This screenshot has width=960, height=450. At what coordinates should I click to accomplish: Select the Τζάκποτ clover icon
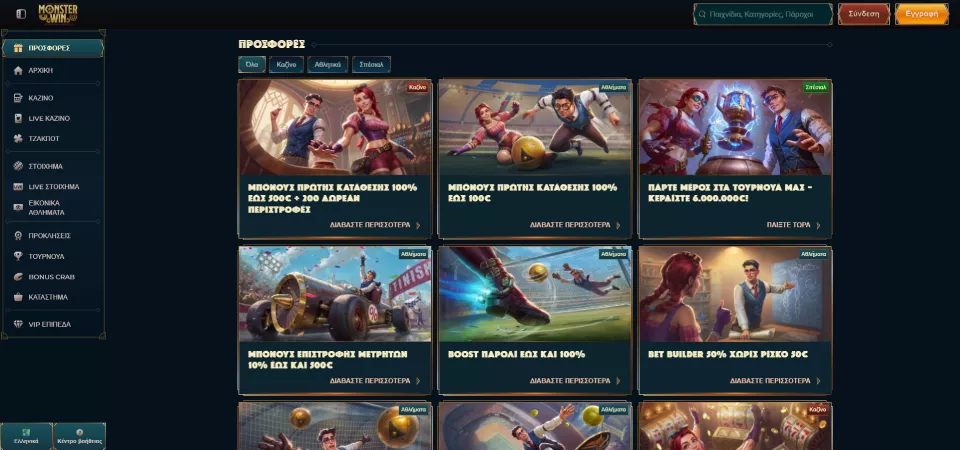click(x=18, y=138)
